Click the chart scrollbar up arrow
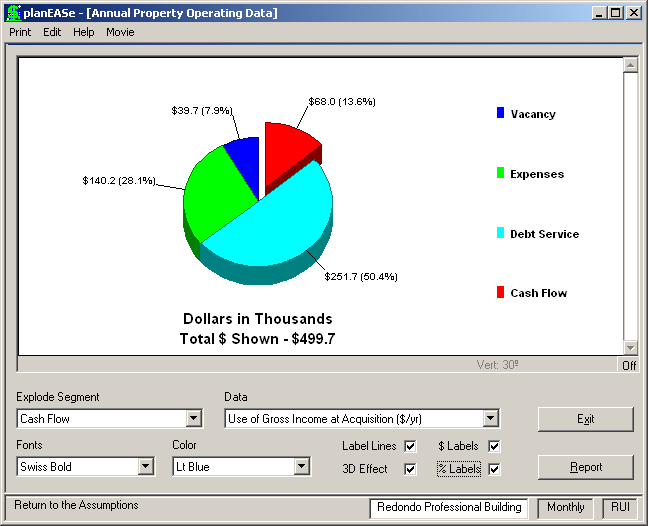The image size is (648, 526). pos(630,65)
